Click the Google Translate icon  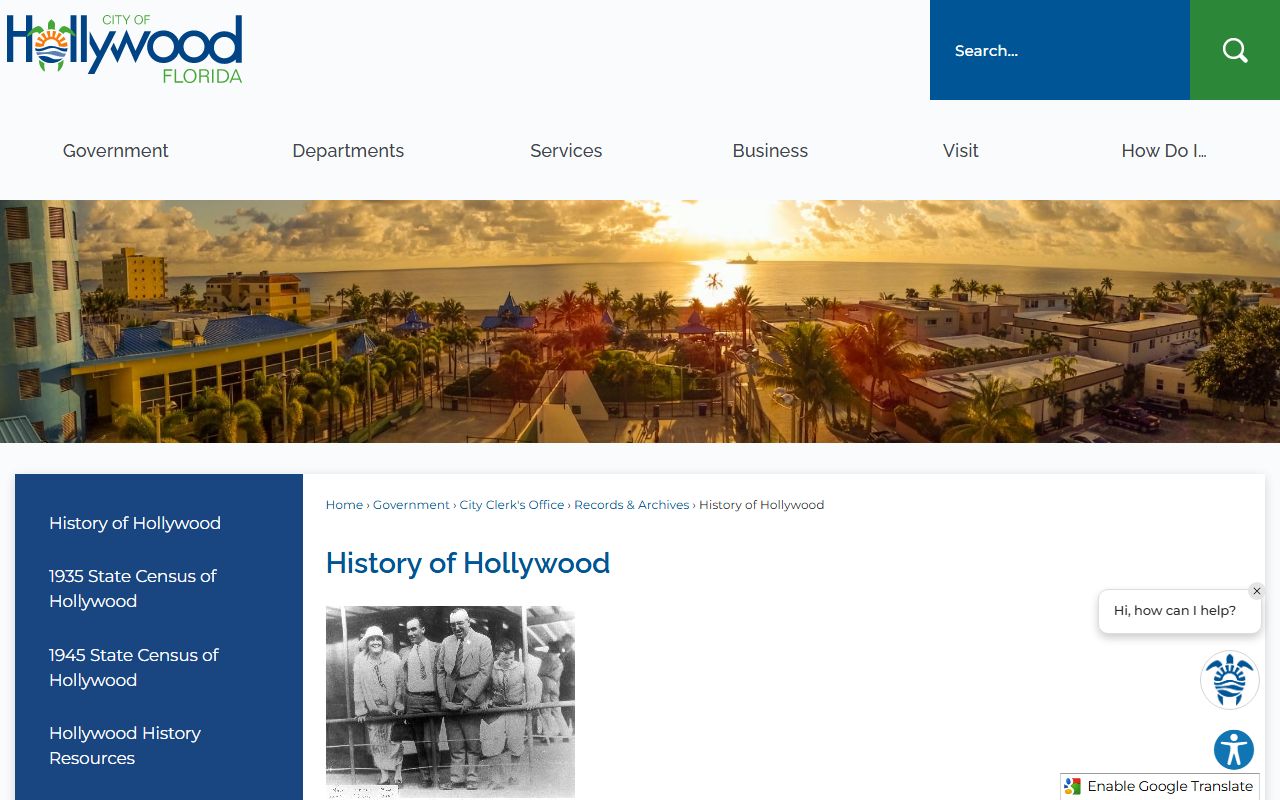click(x=1073, y=786)
